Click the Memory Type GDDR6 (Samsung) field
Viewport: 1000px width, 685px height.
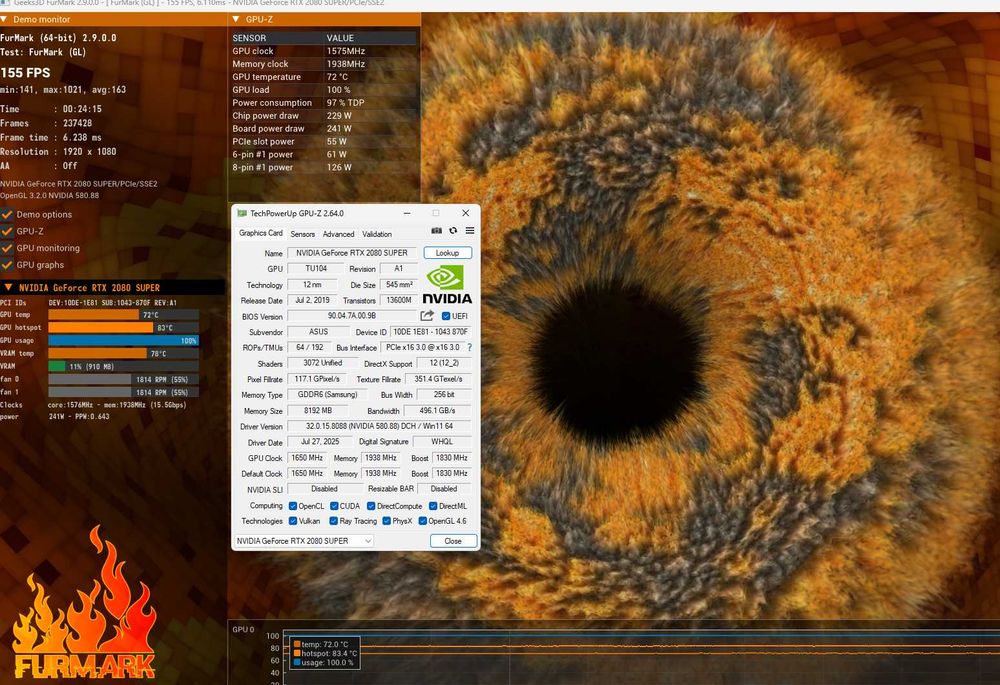pyautogui.click(x=327, y=395)
